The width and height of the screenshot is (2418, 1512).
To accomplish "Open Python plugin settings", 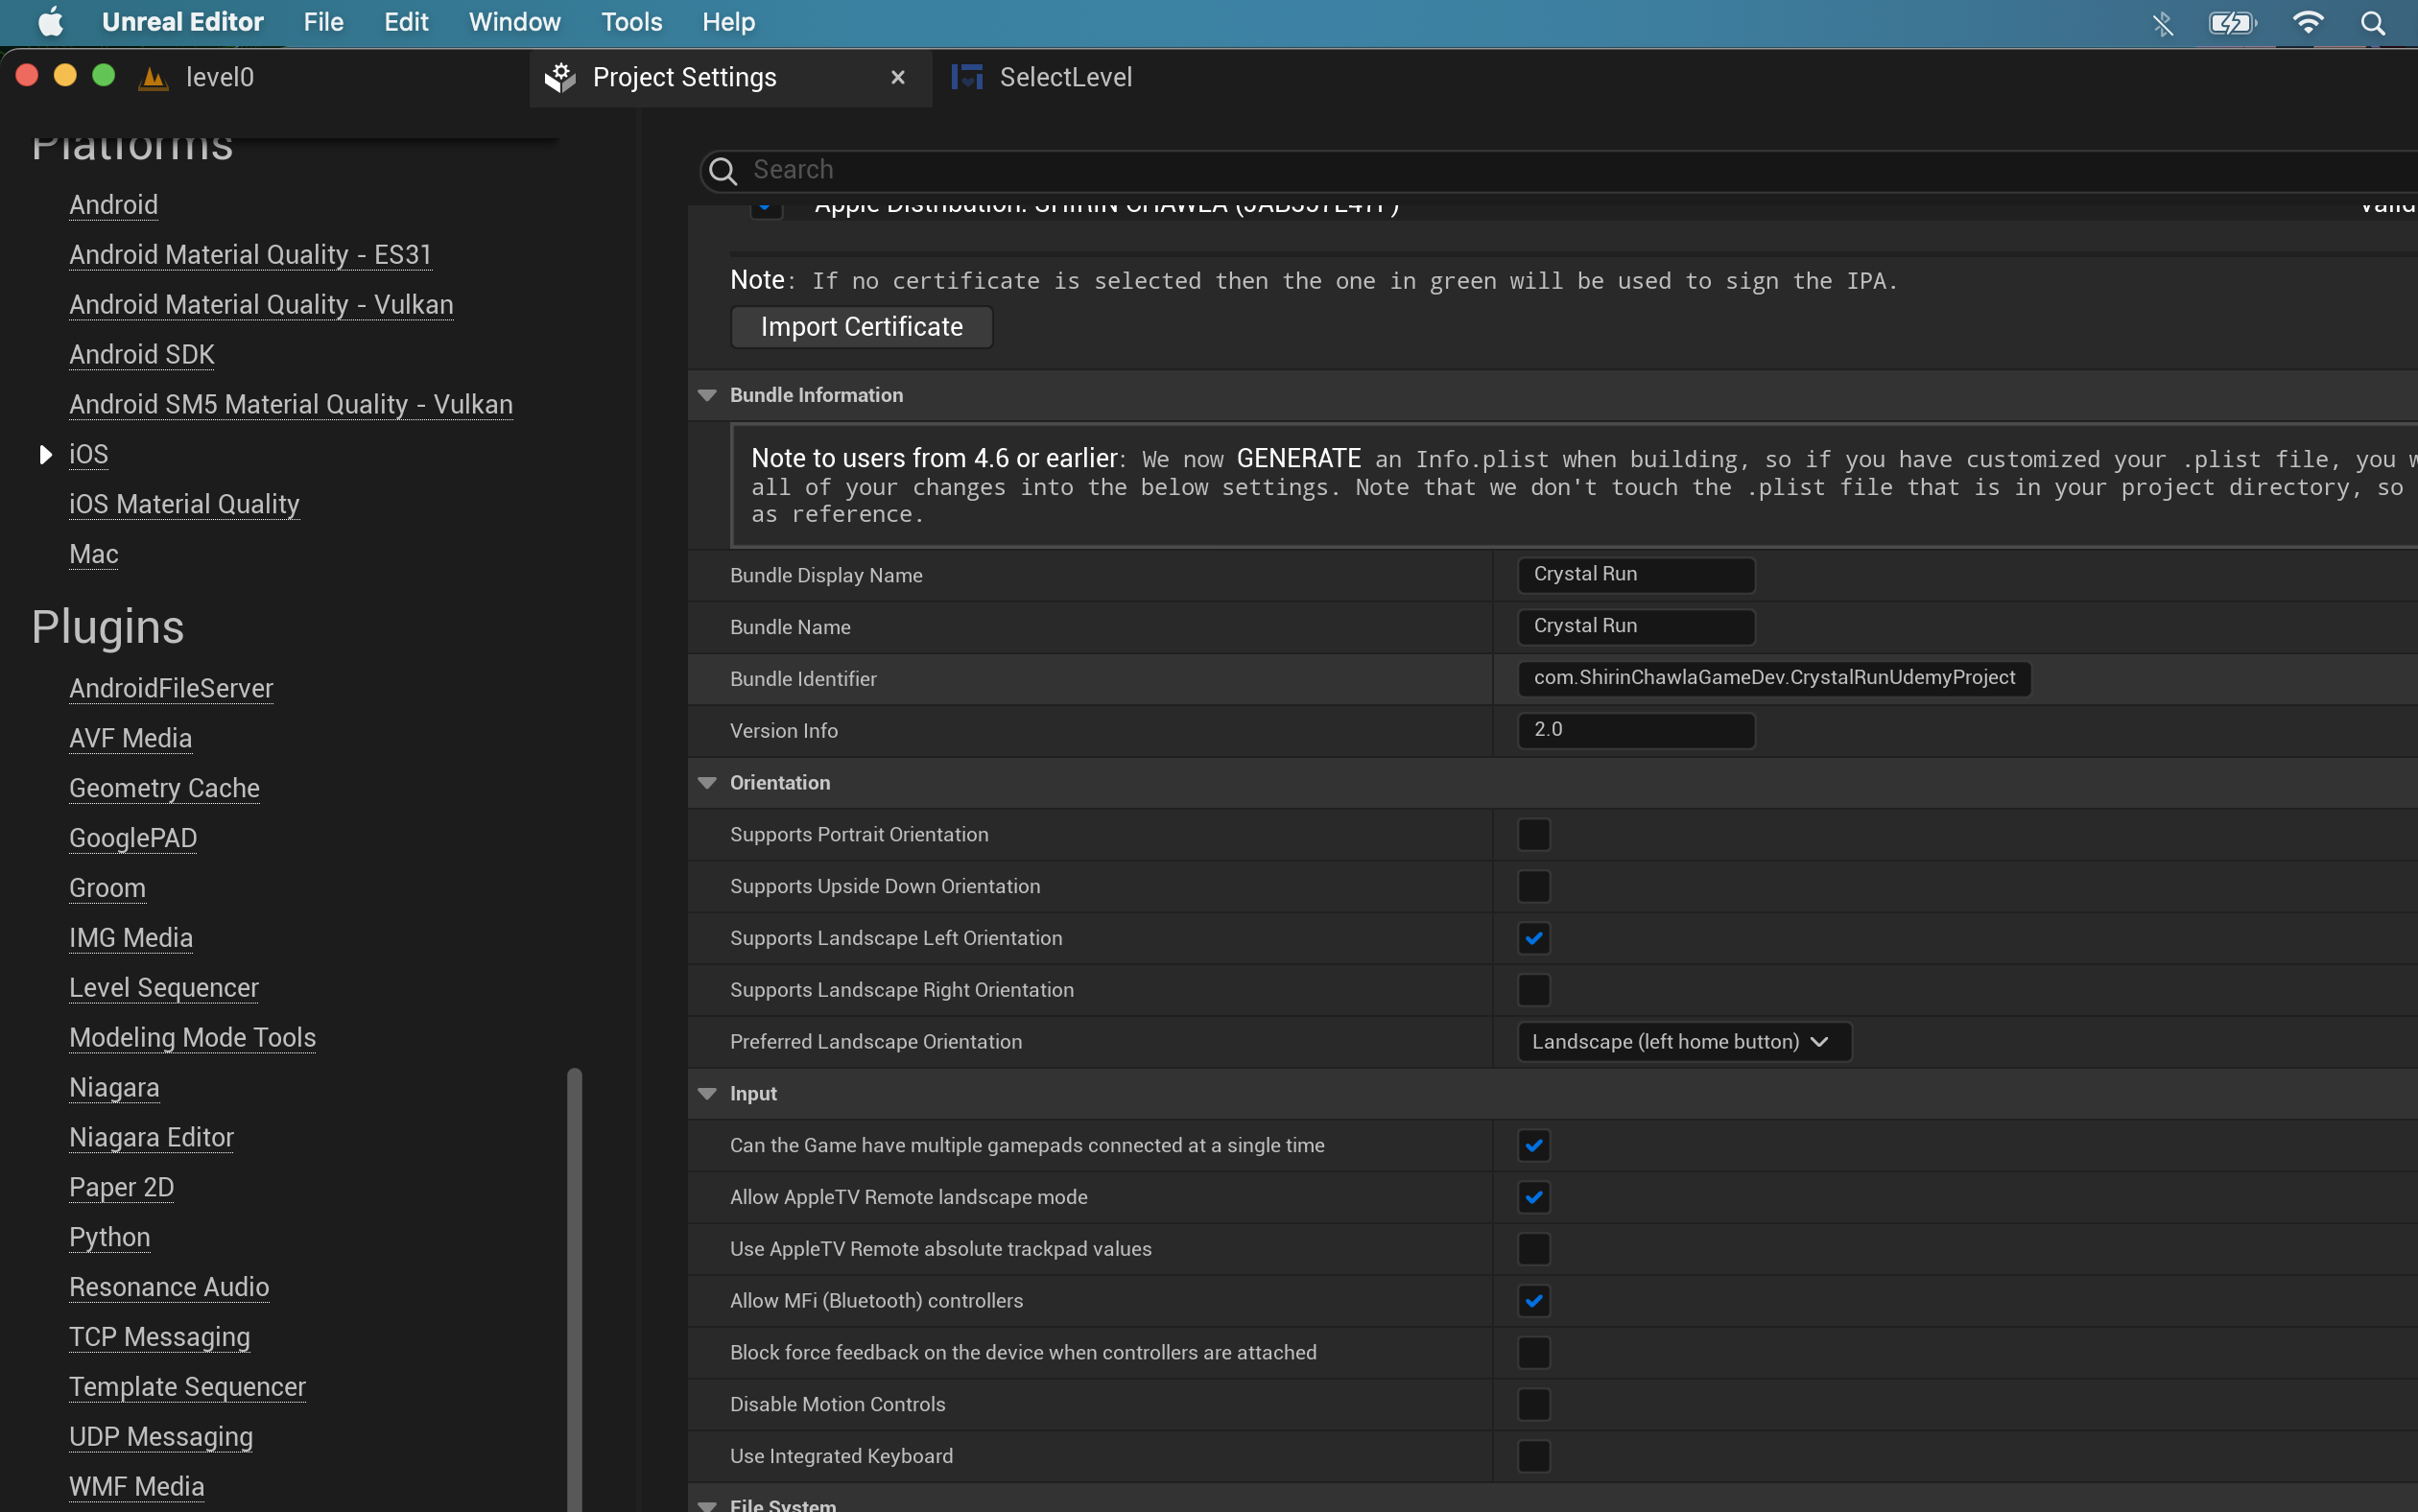I will tap(110, 1238).
